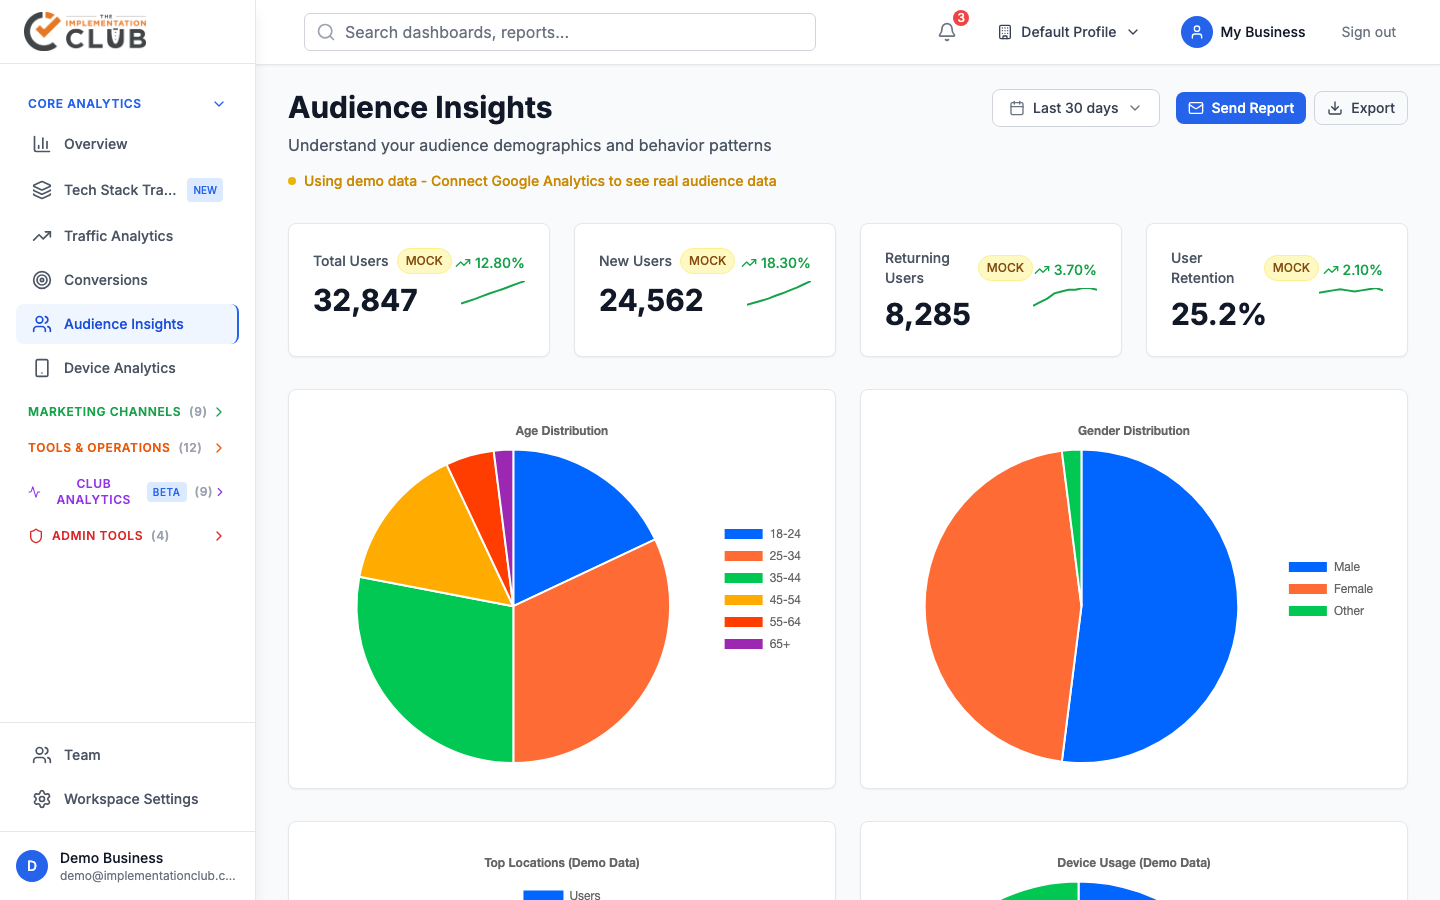Click the green 35-44 legend color swatch
This screenshot has width=1440, height=900.
pos(743,578)
